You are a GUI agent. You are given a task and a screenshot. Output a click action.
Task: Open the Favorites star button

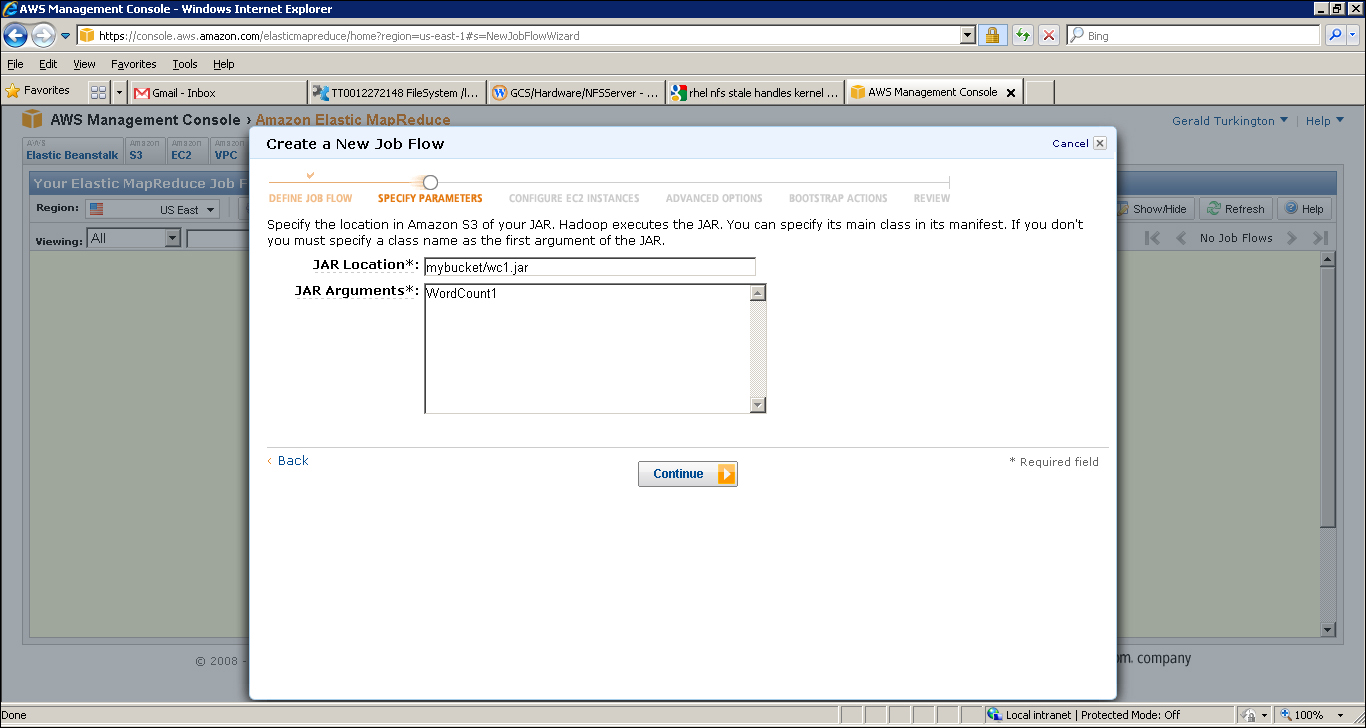coord(38,91)
